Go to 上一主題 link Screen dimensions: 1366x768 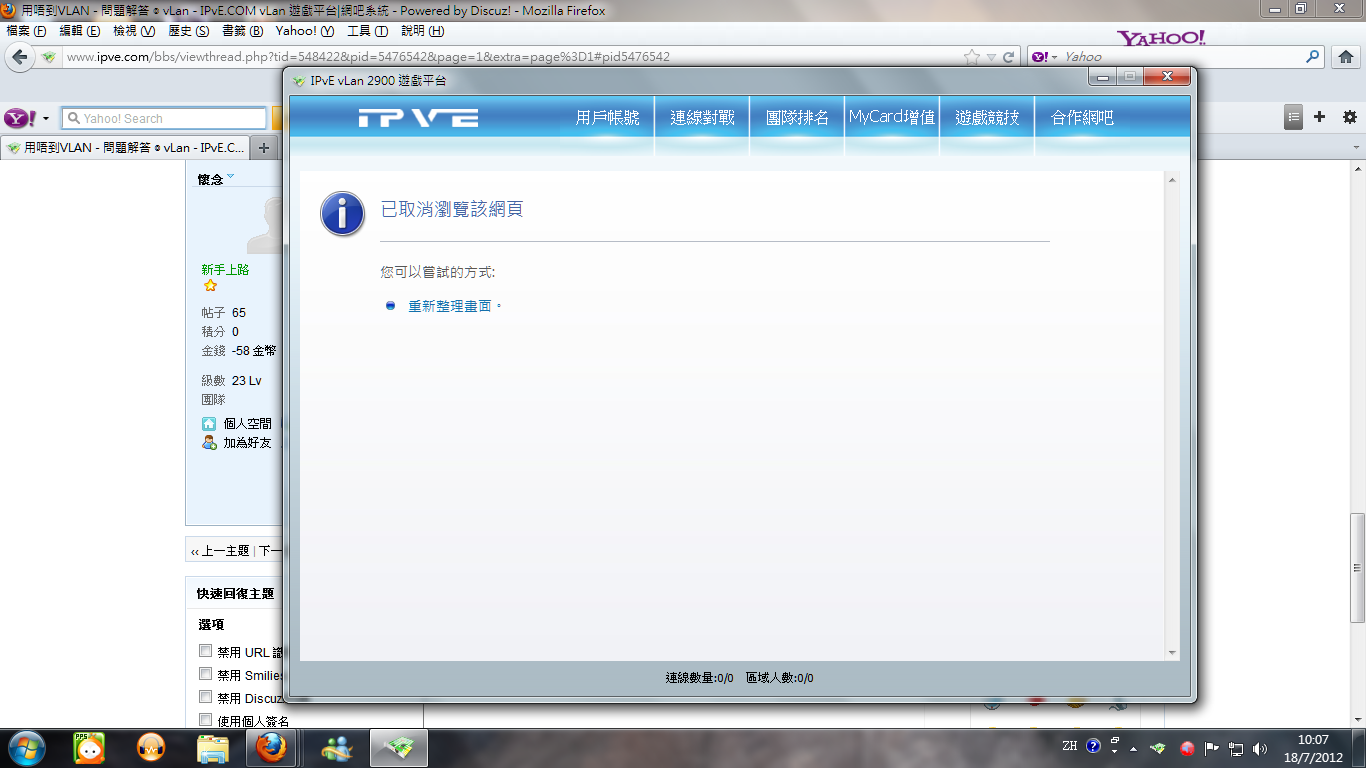pyautogui.click(x=226, y=551)
